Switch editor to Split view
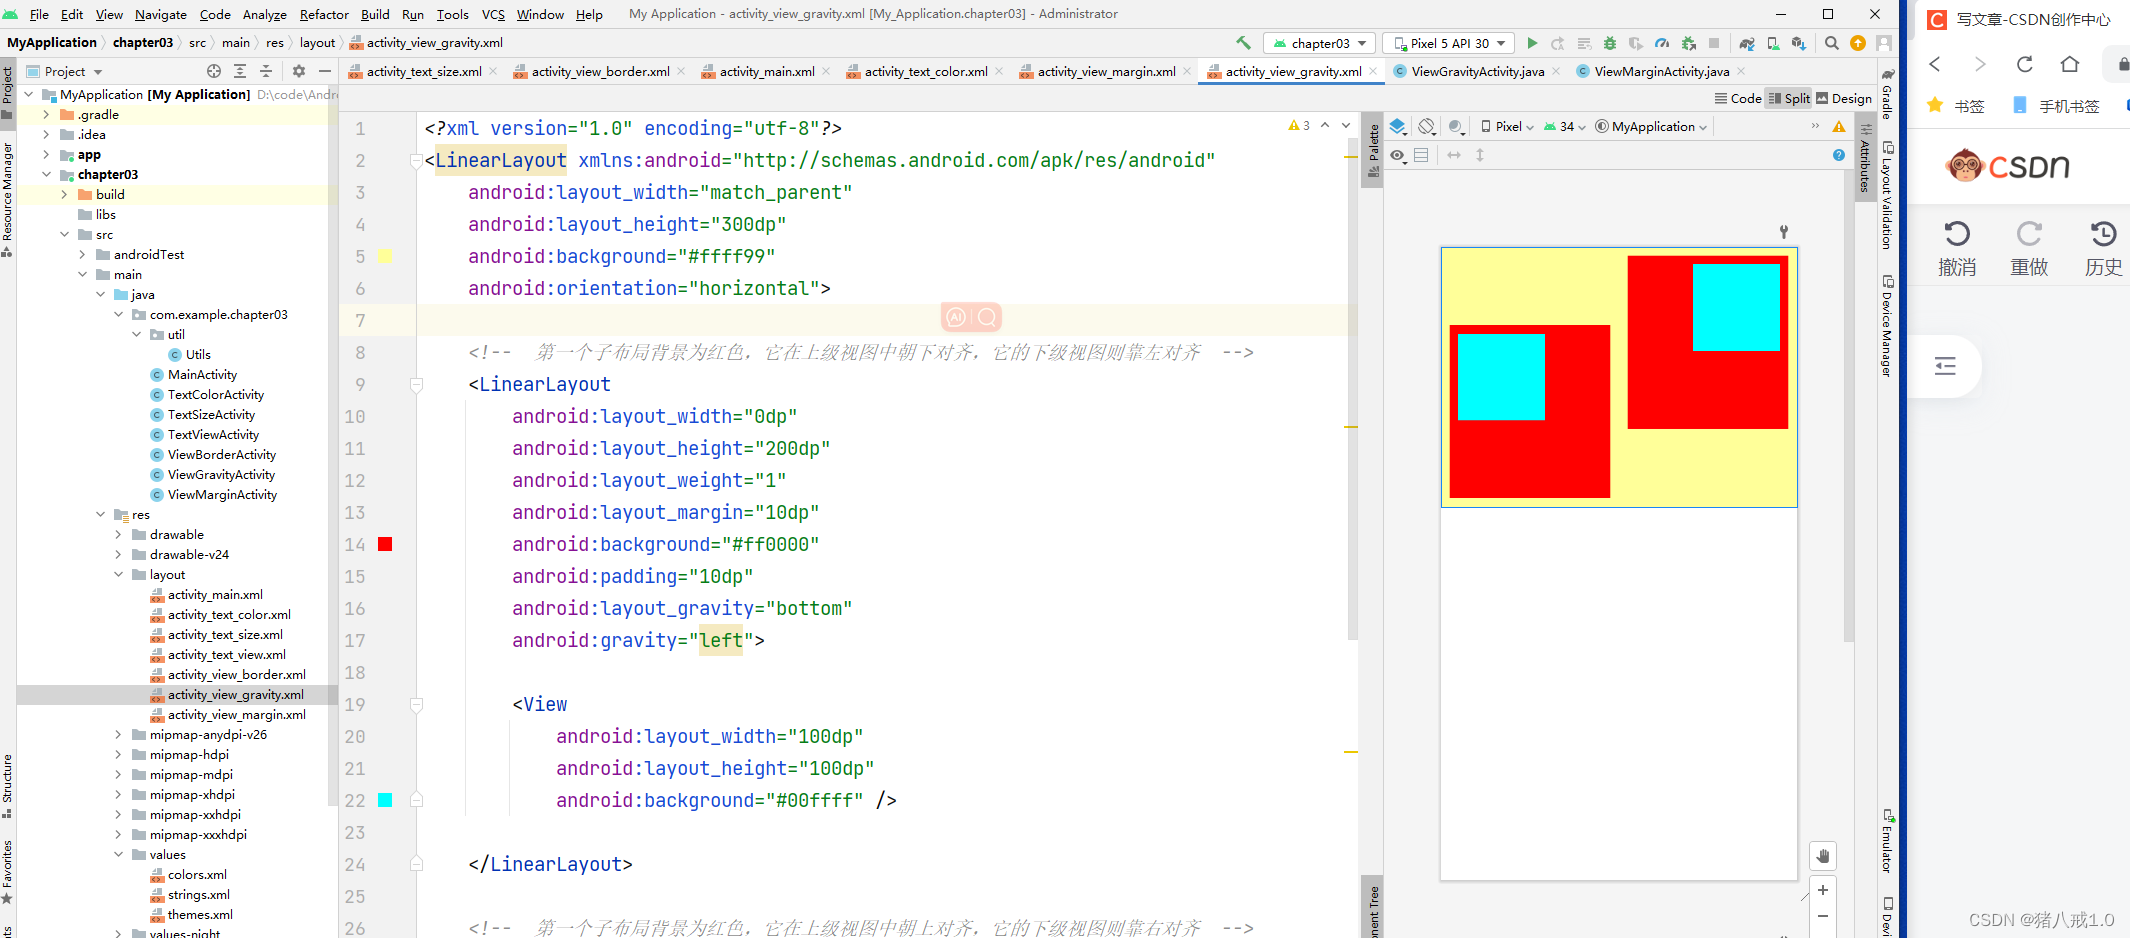The image size is (2130, 938). [1790, 98]
